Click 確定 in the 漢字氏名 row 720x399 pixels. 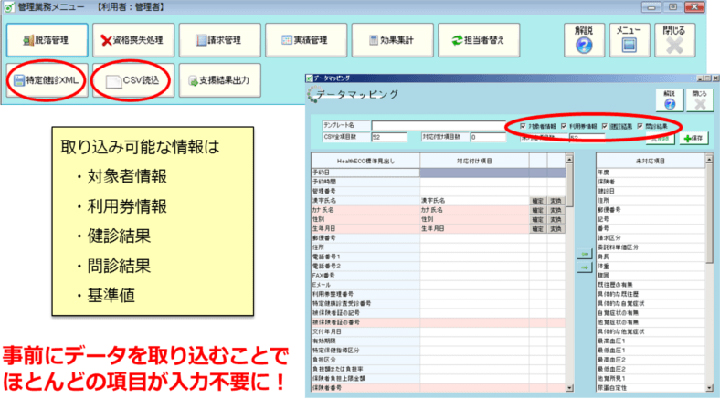pos(538,201)
